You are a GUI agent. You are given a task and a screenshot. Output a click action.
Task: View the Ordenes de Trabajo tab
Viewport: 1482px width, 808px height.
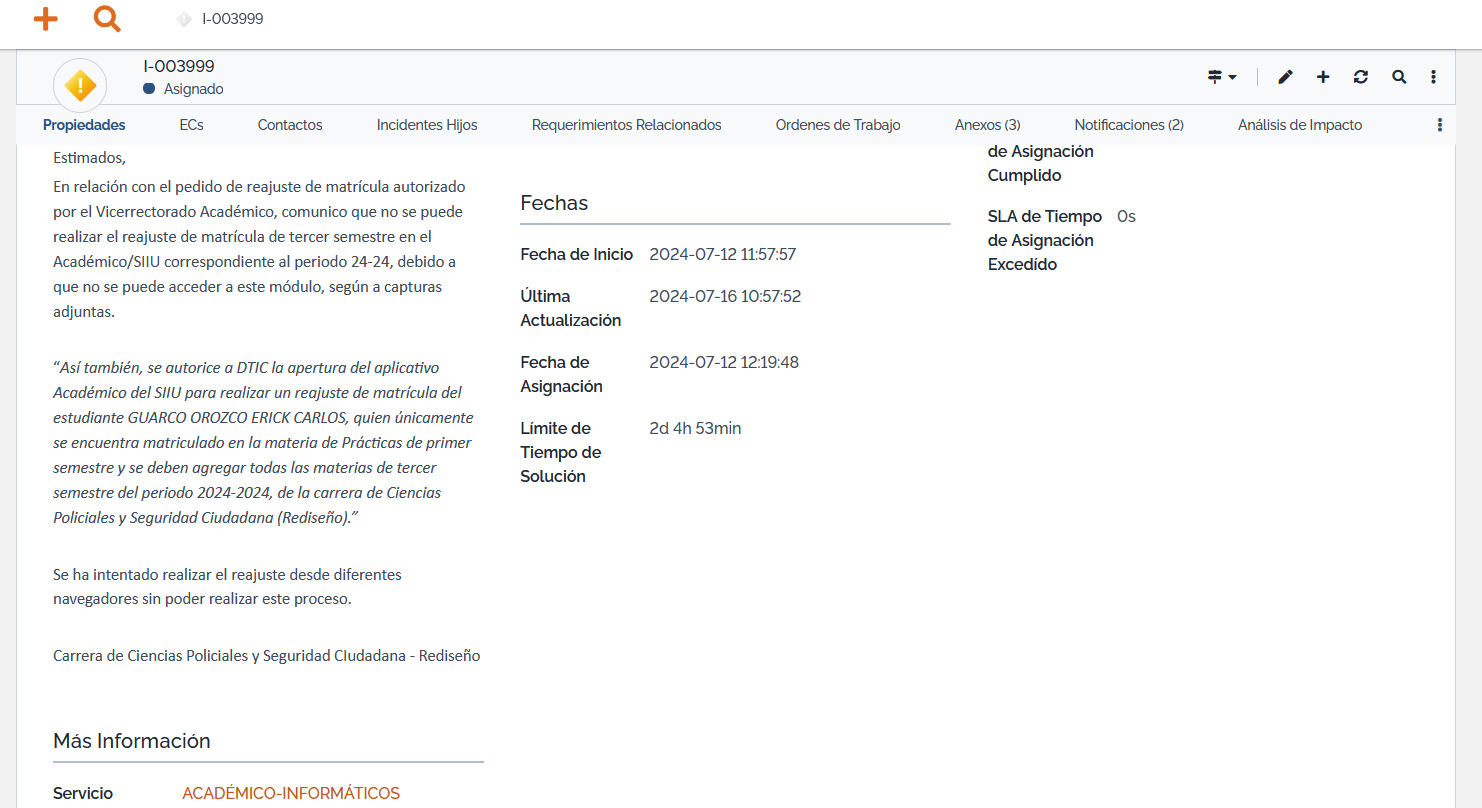click(838, 125)
